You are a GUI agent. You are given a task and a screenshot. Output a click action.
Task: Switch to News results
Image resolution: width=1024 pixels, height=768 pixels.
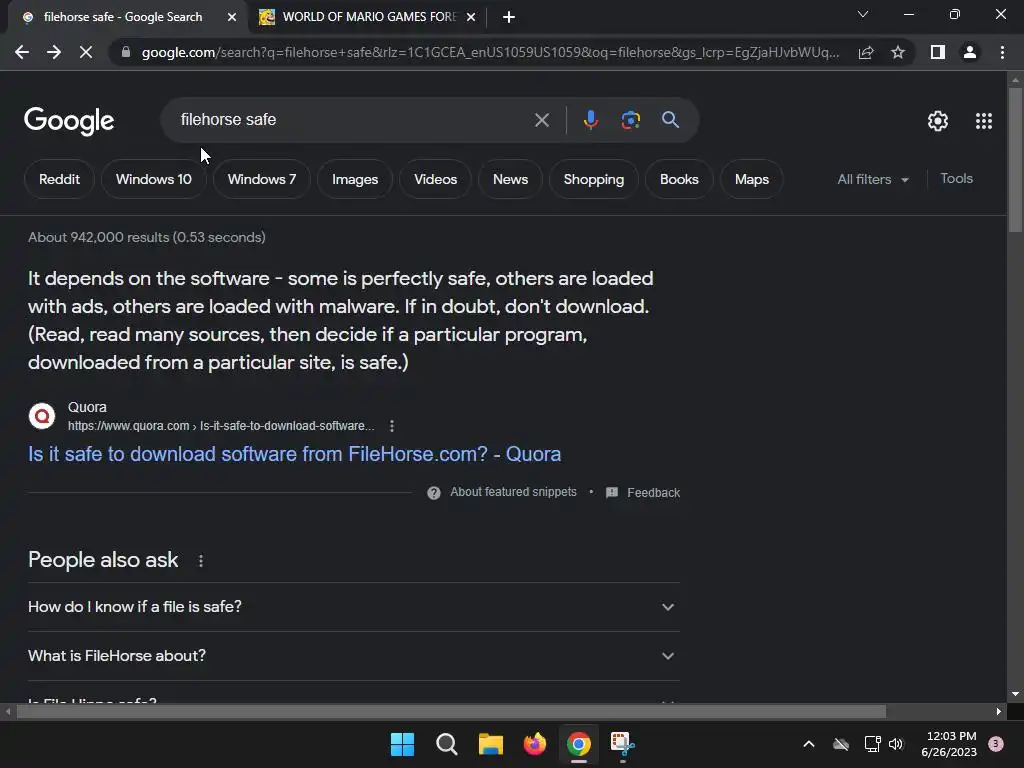pos(510,179)
